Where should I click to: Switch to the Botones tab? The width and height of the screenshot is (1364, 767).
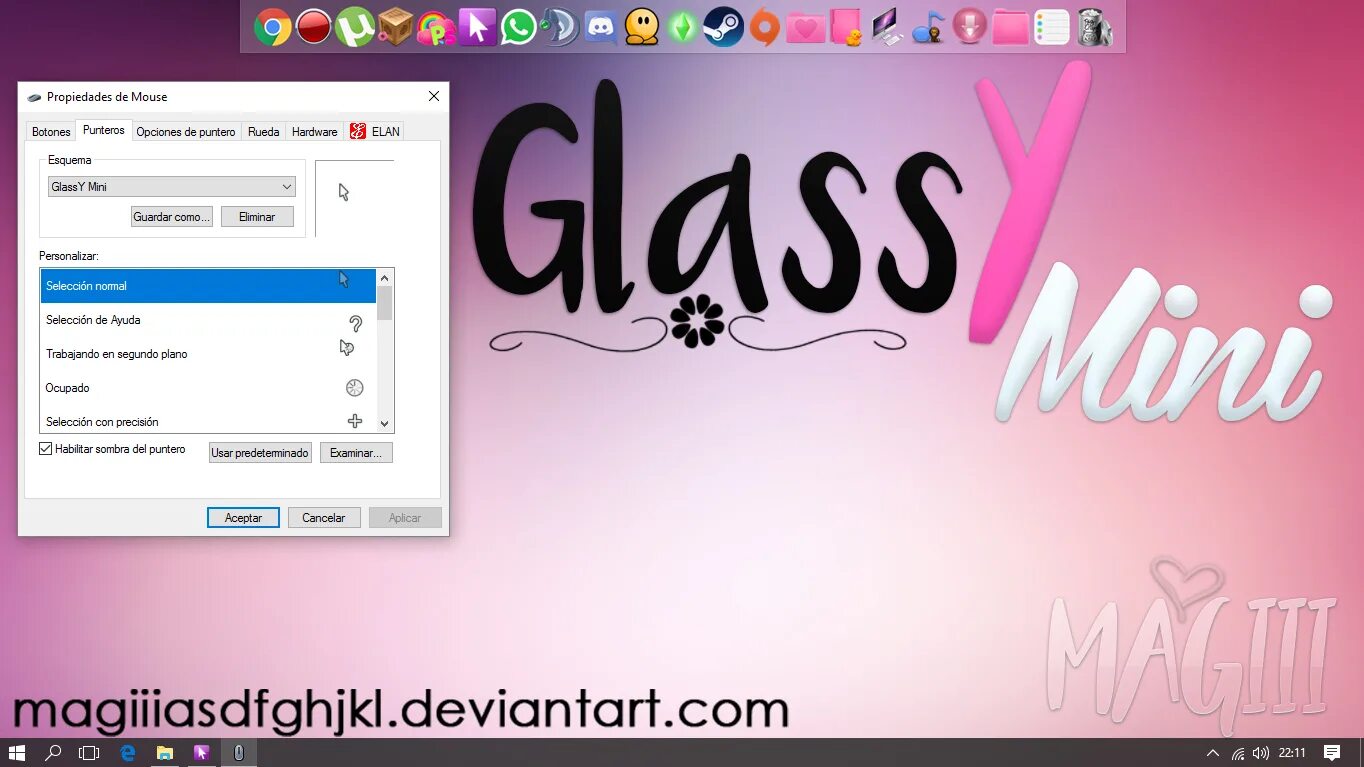(x=50, y=131)
